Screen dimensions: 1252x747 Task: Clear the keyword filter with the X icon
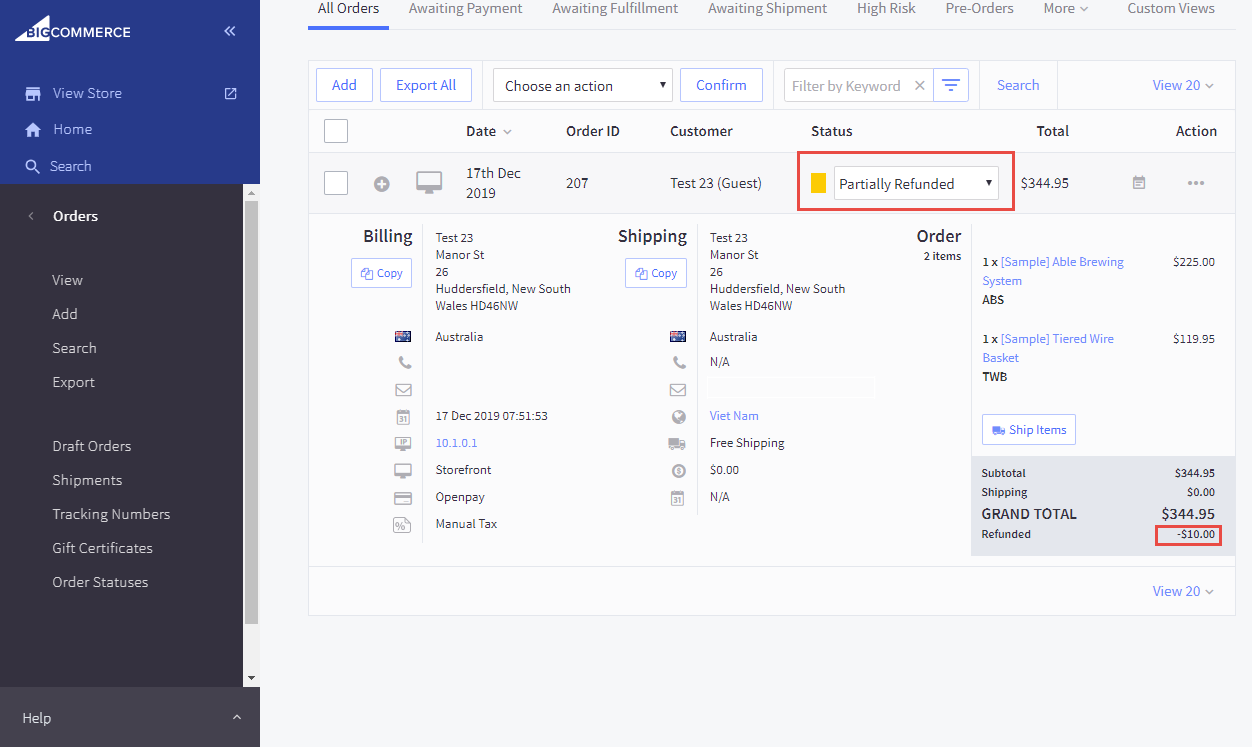point(920,86)
